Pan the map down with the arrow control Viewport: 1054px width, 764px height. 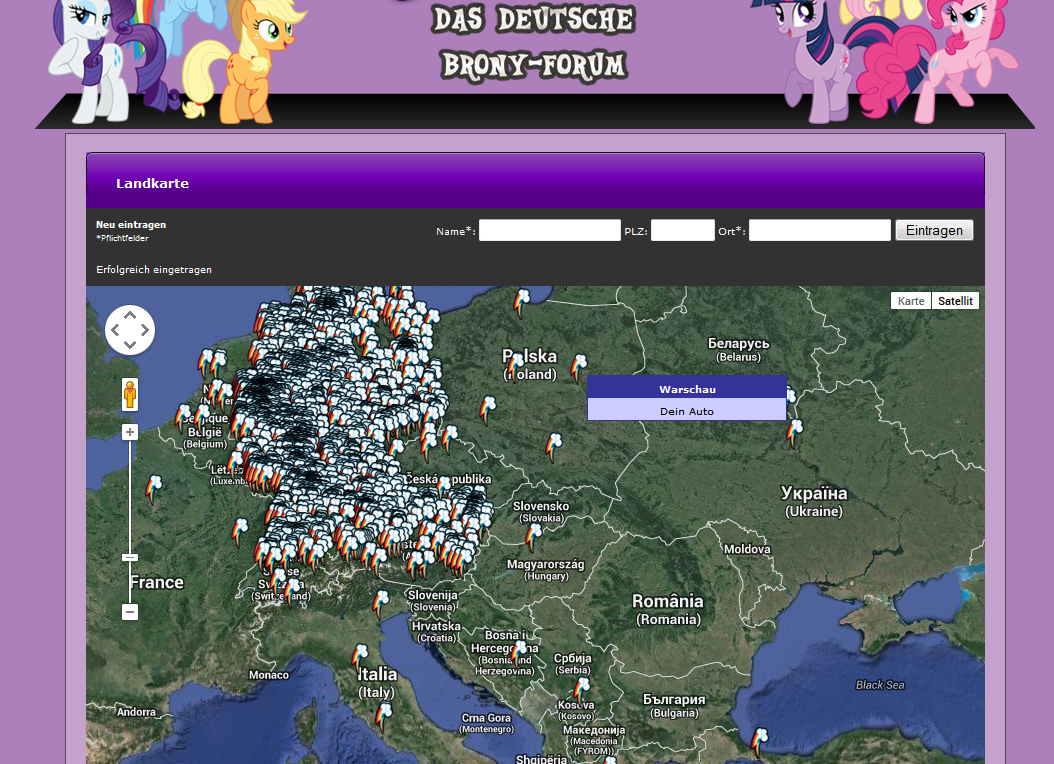tap(130, 345)
